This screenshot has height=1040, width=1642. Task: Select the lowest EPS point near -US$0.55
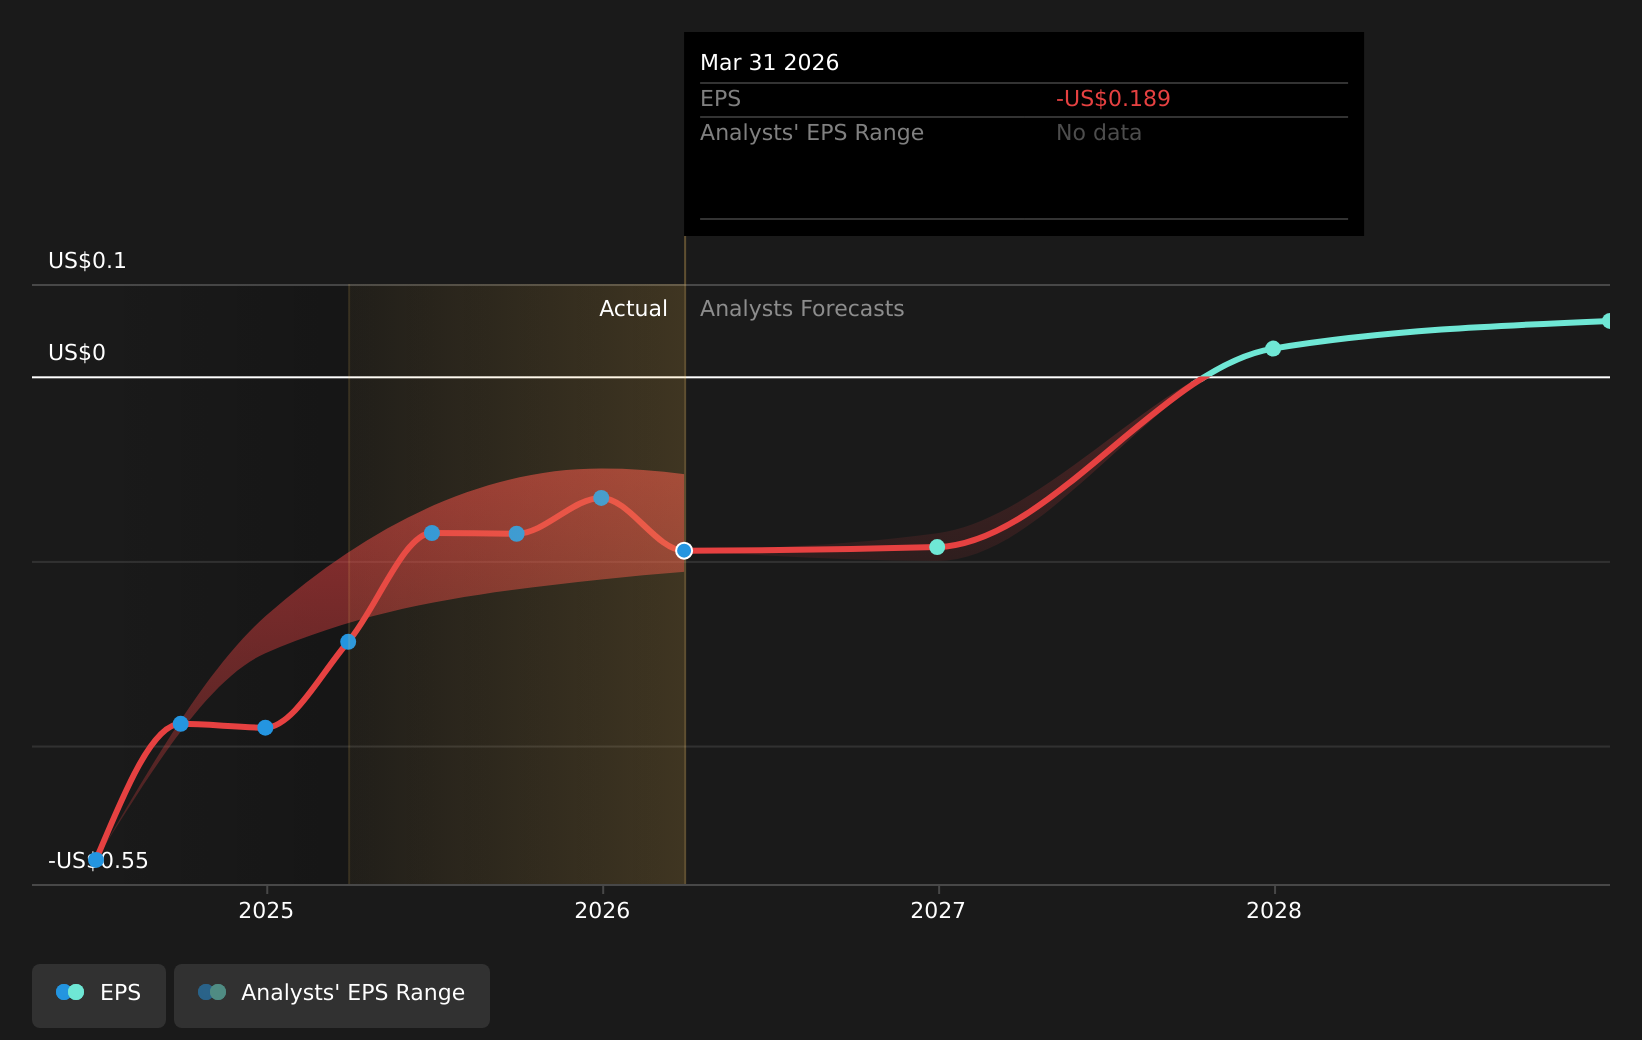tap(96, 860)
